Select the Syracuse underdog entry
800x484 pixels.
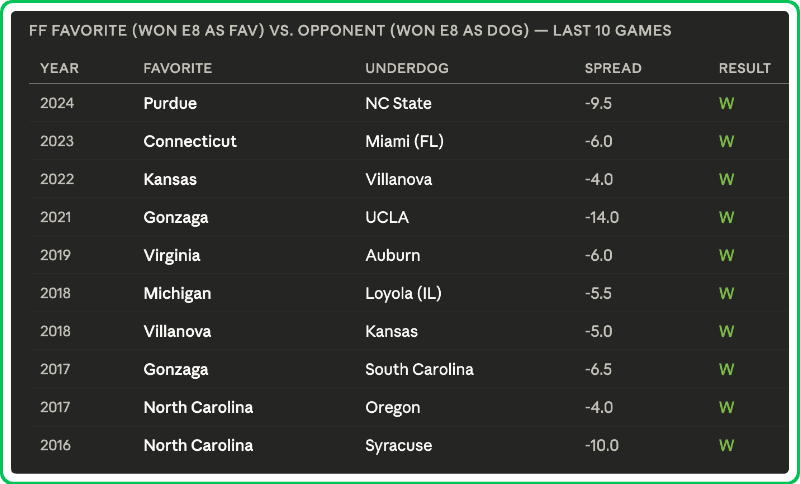(399, 446)
